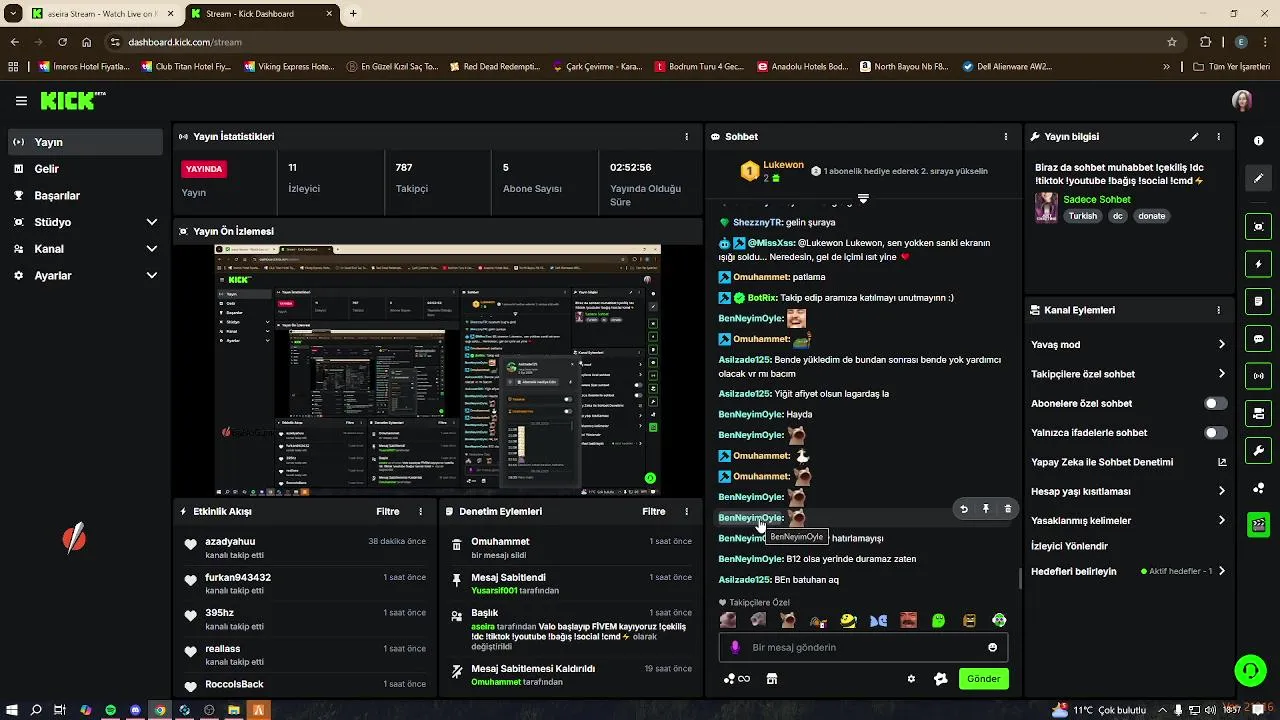Bookmark this page with the star icon
Screen dimensions: 1280x720
pyautogui.click(x=1172, y=42)
